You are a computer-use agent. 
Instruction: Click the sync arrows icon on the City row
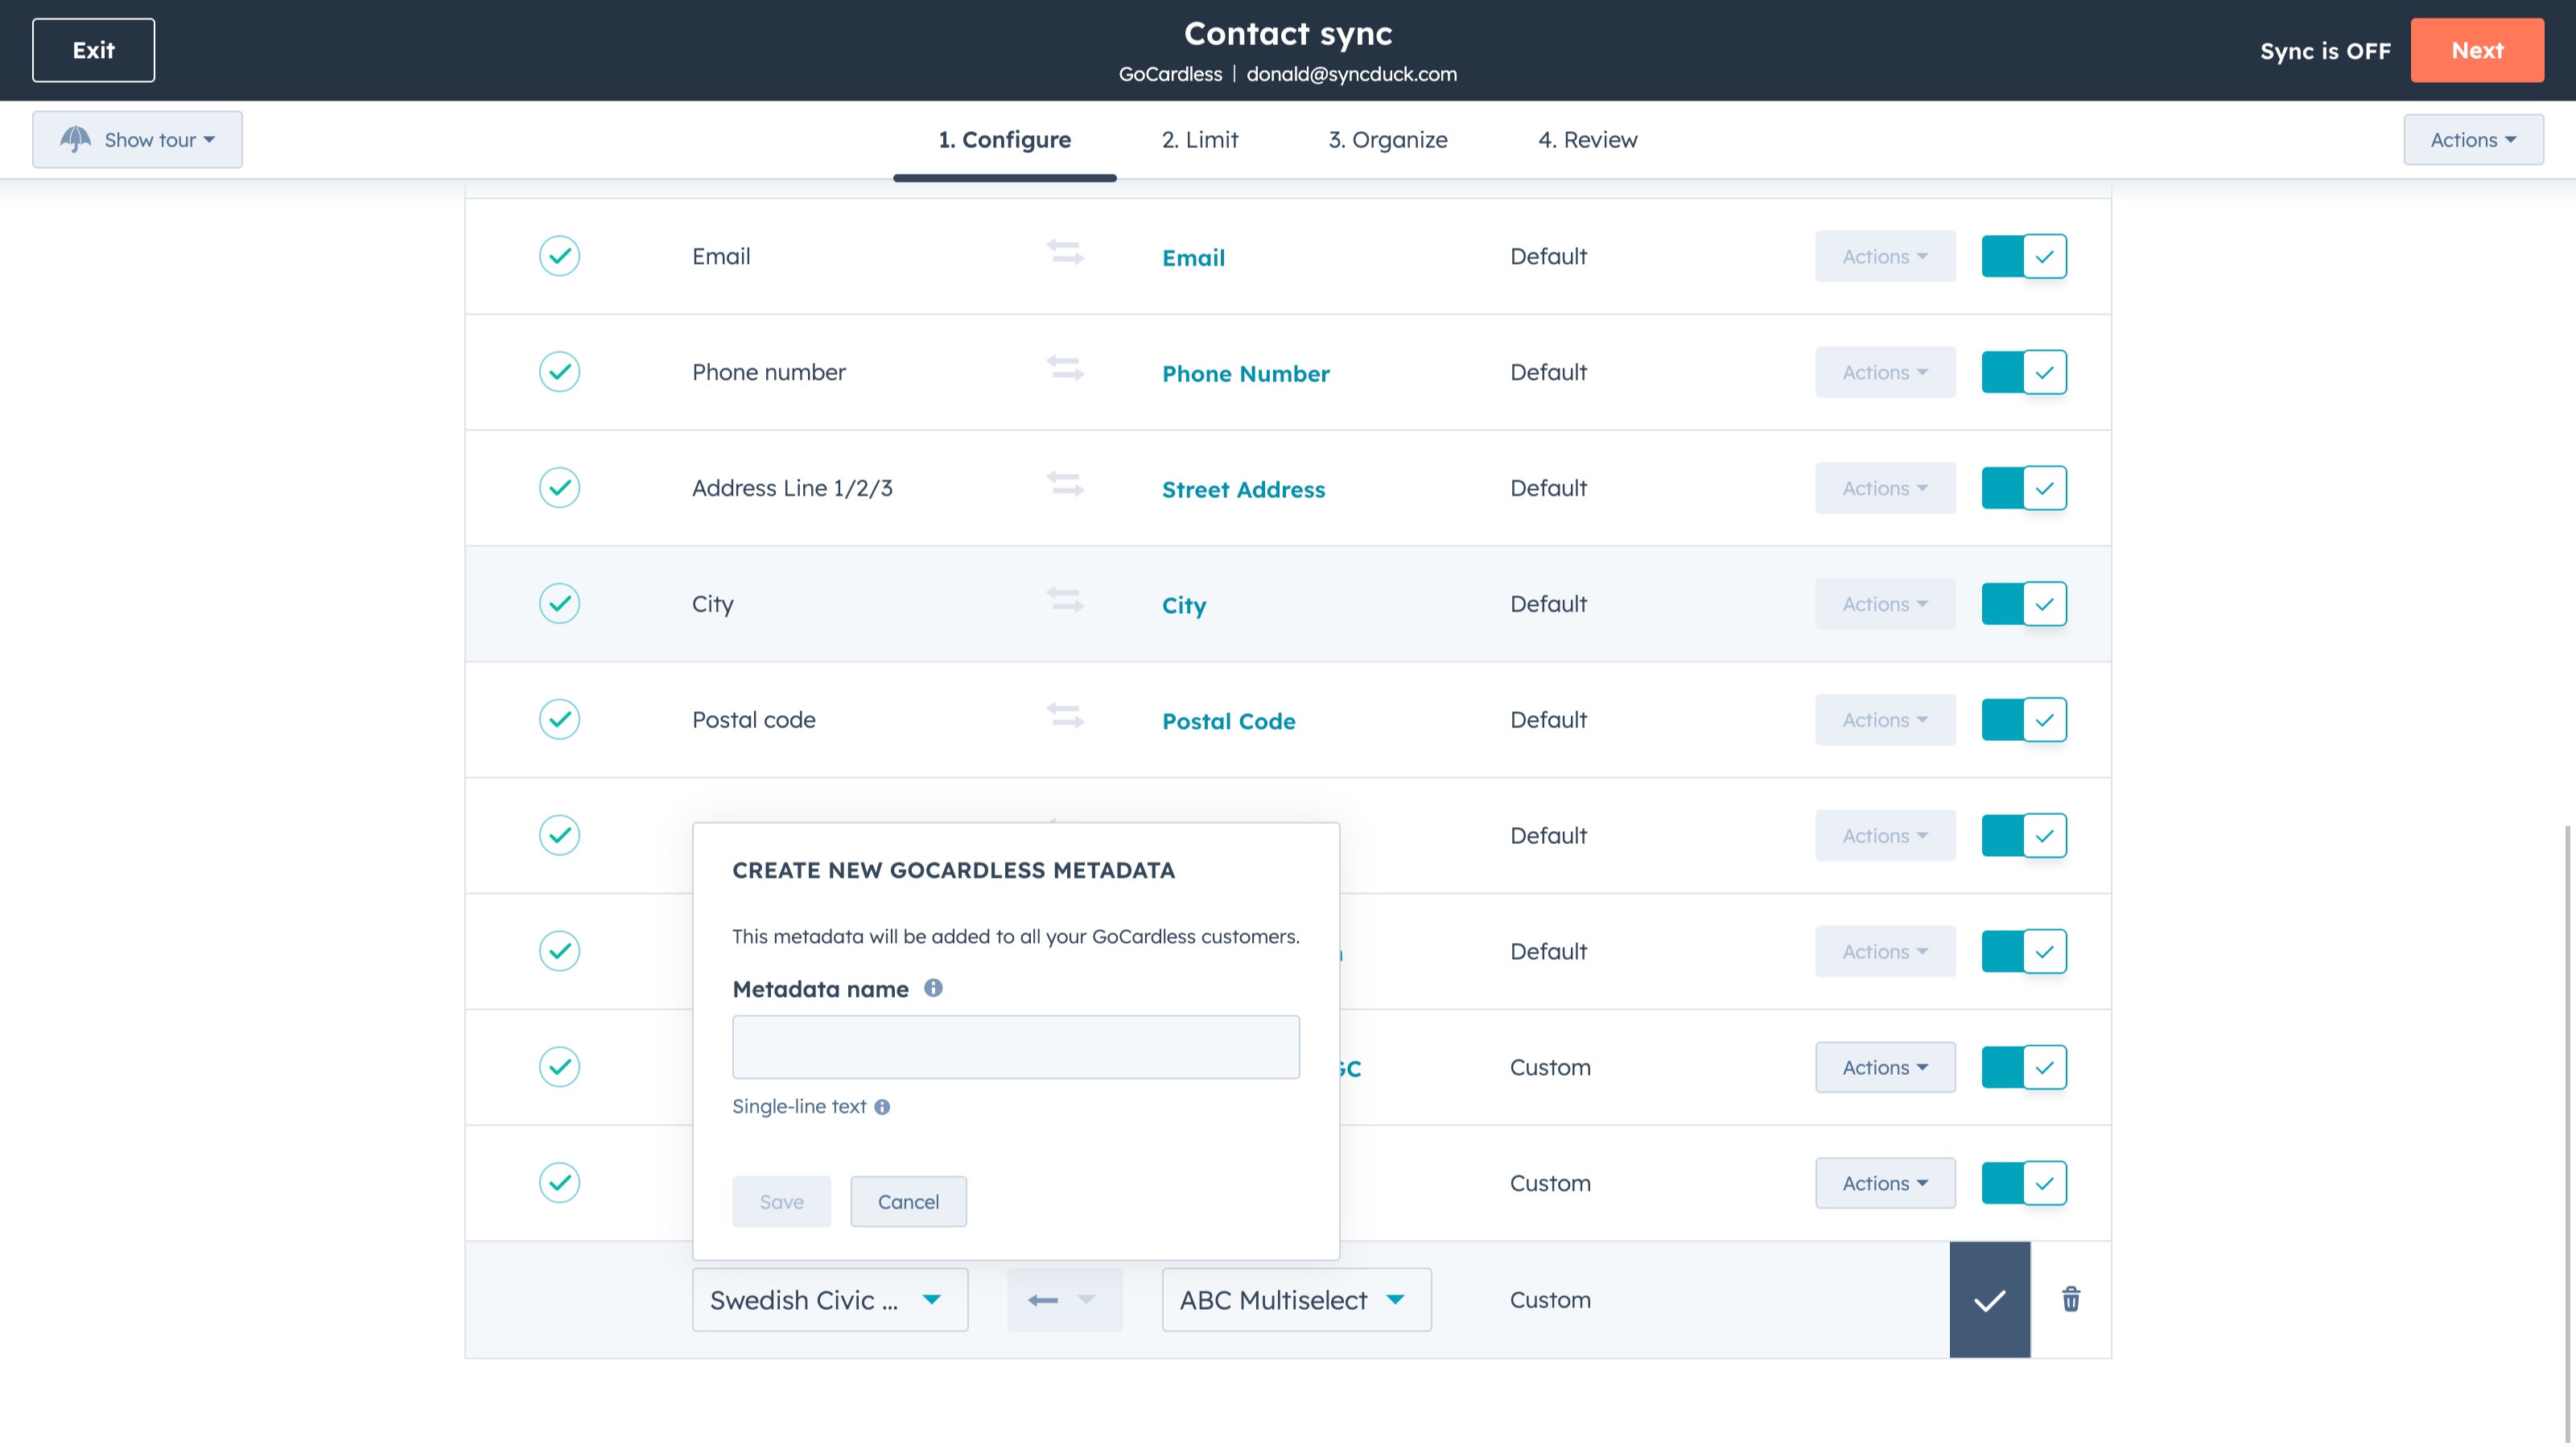(x=1064, y=601)
